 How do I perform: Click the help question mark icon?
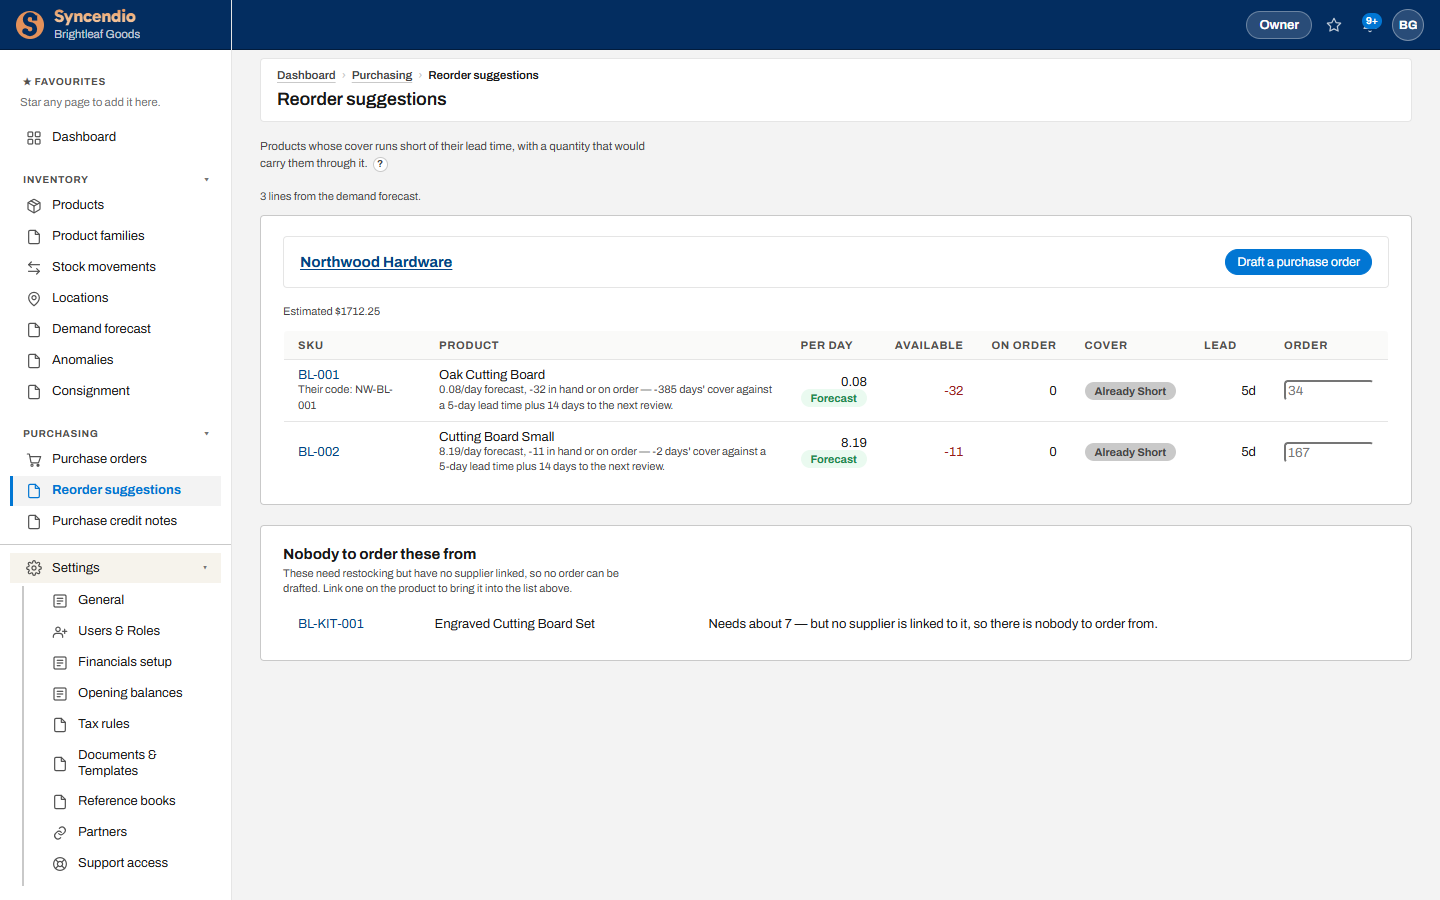[x=380, y=164]
